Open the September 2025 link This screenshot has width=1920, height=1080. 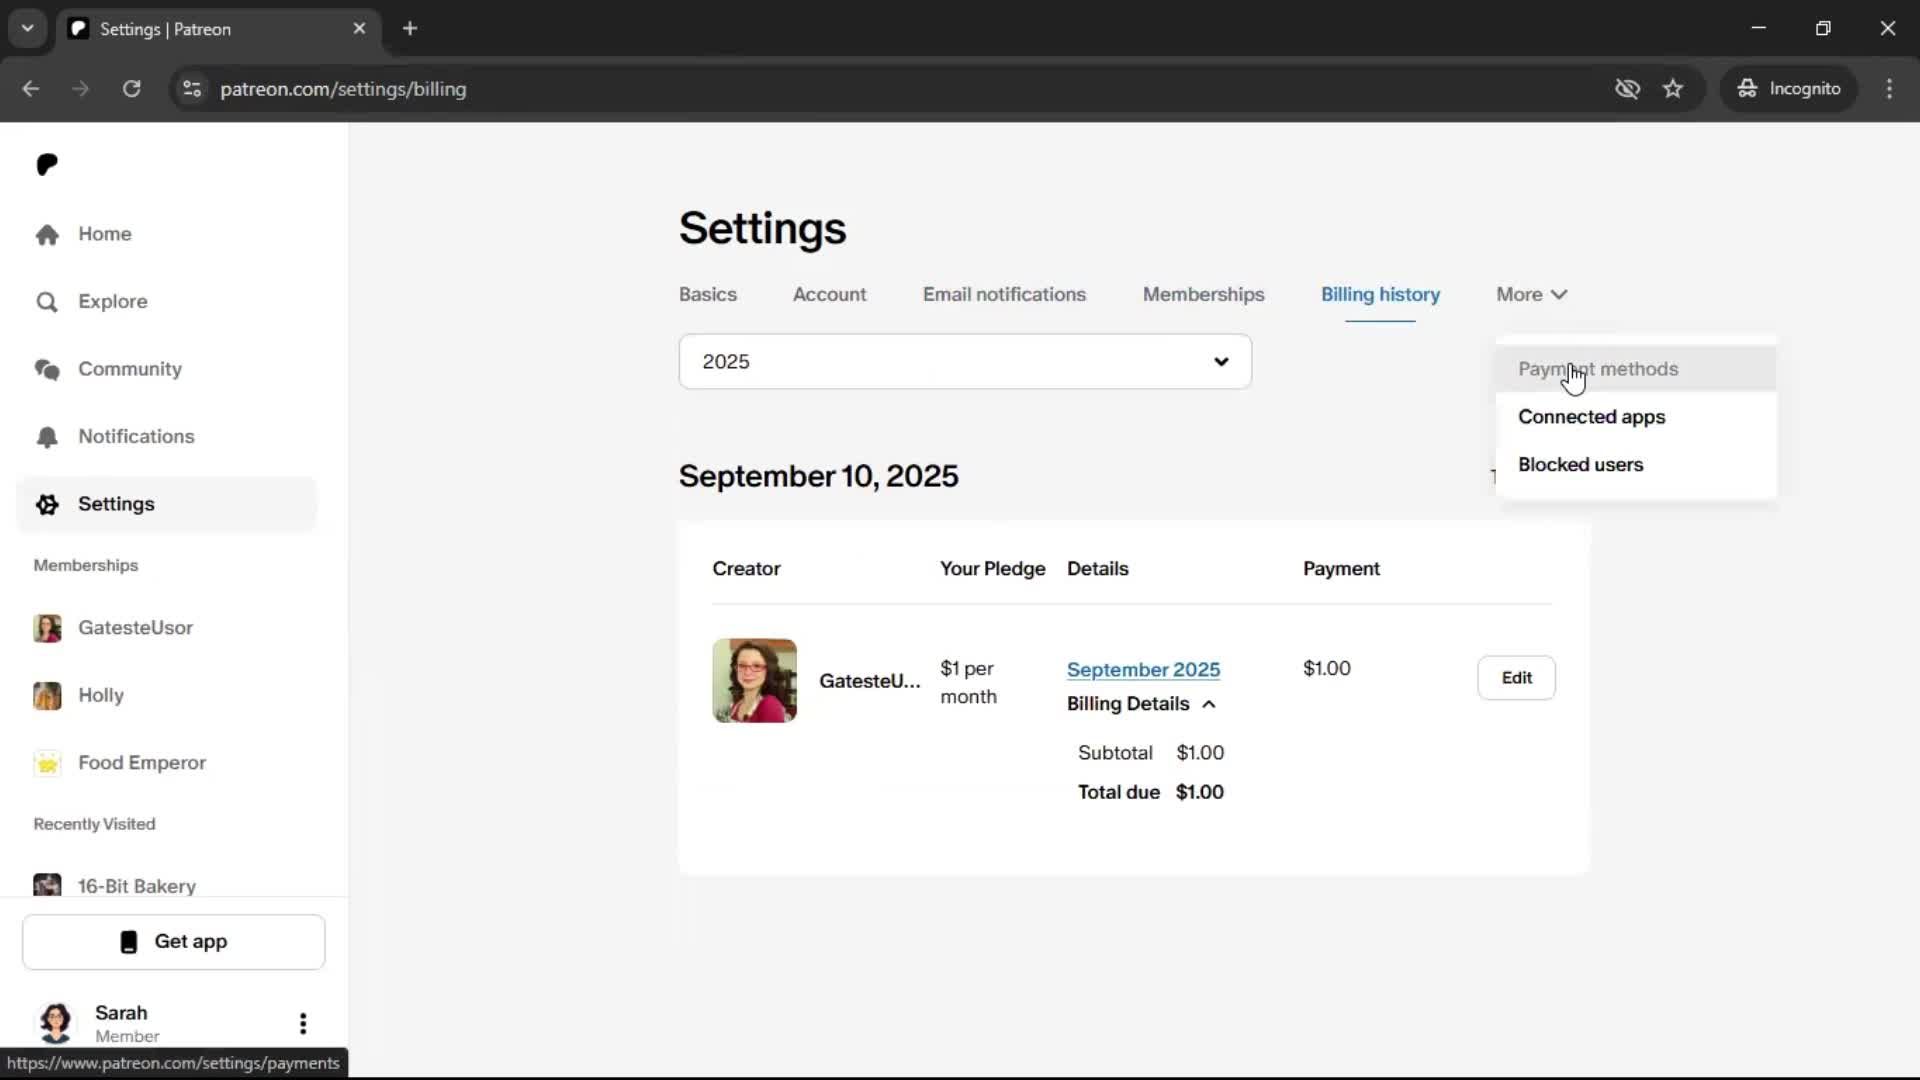(x=1143, y=670)
